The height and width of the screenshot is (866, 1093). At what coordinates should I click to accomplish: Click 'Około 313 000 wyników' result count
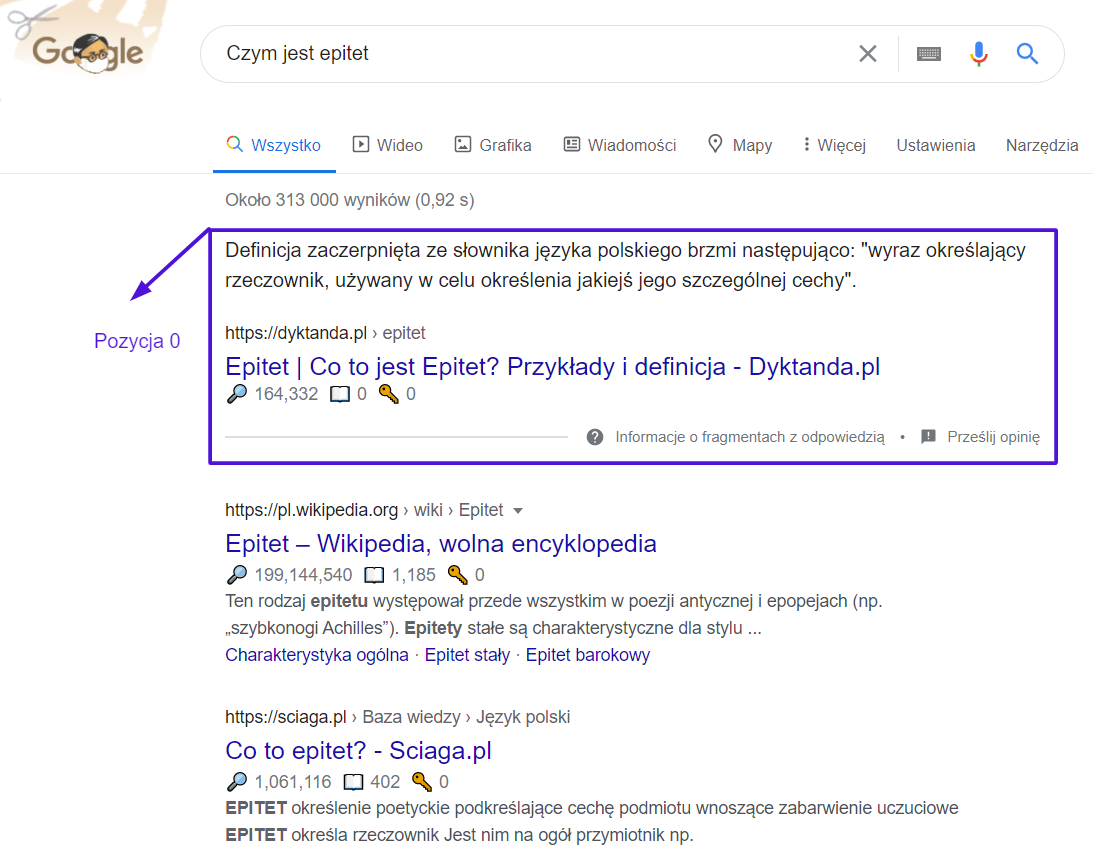318,200
